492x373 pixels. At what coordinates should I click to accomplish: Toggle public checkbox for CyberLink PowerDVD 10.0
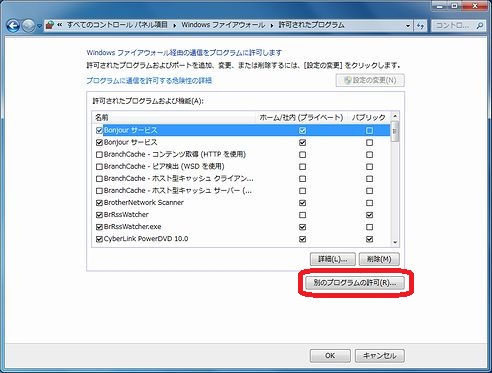(x=369, y=239)
